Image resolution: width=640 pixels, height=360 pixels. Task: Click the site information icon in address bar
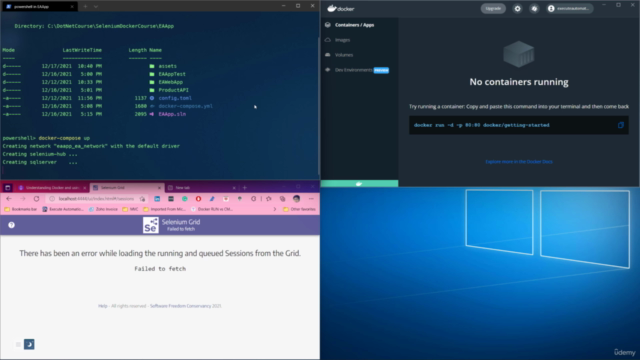[52, 199]
